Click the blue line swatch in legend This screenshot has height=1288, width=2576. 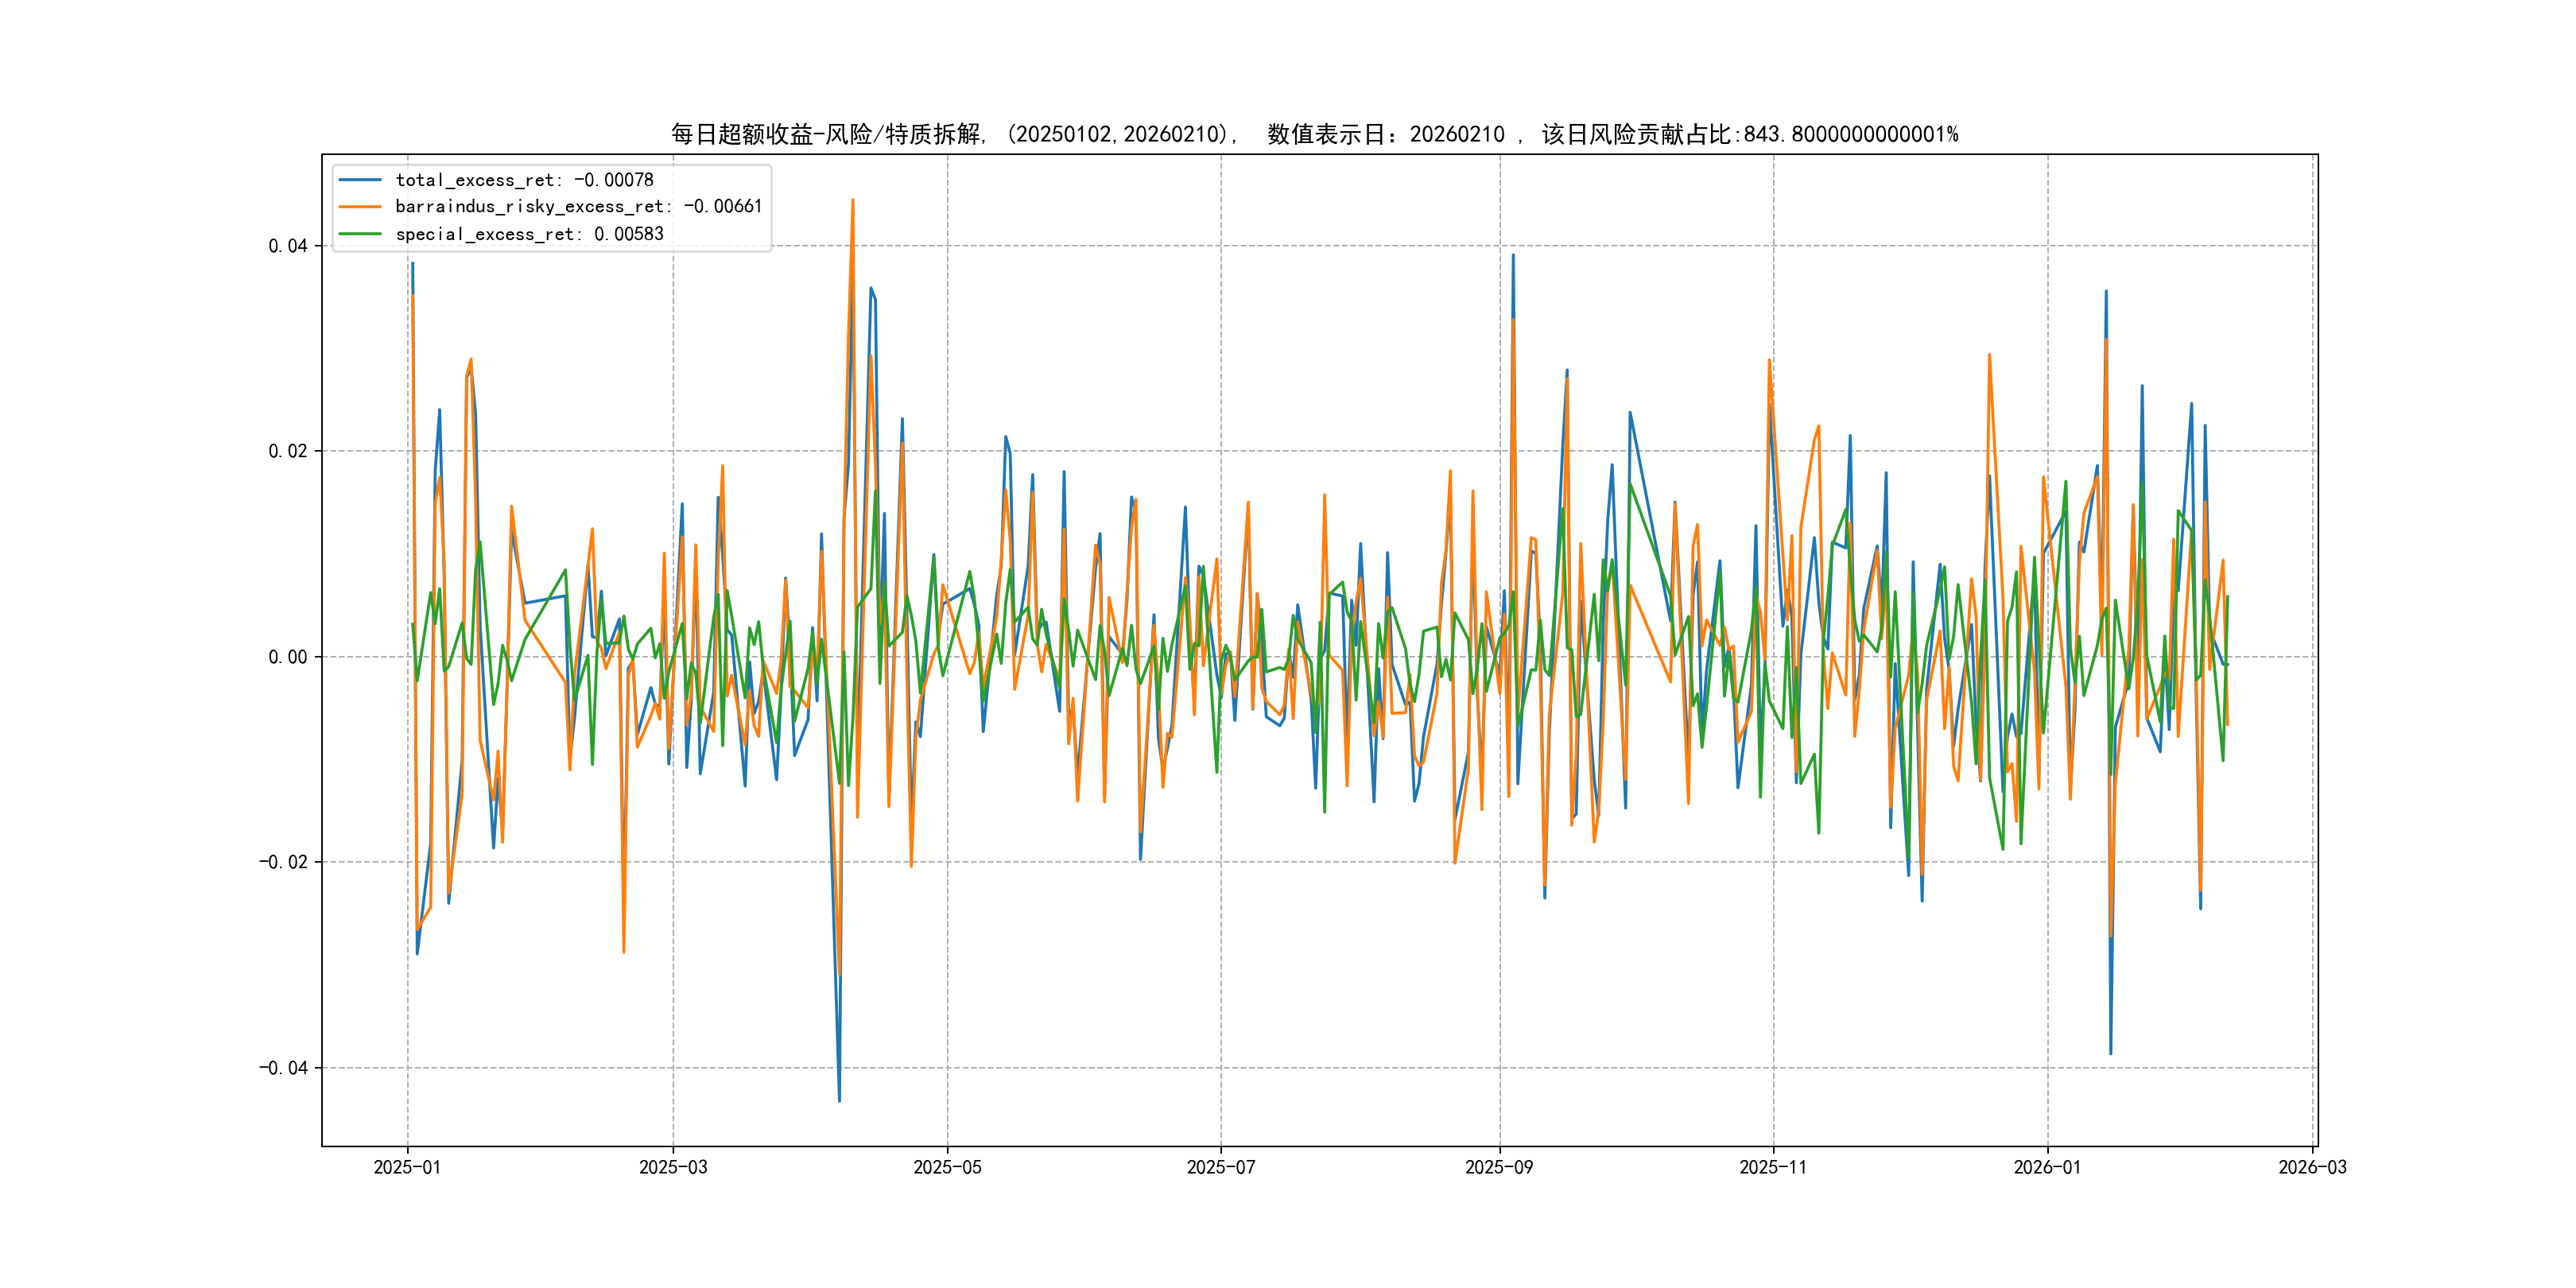point(360,180)
